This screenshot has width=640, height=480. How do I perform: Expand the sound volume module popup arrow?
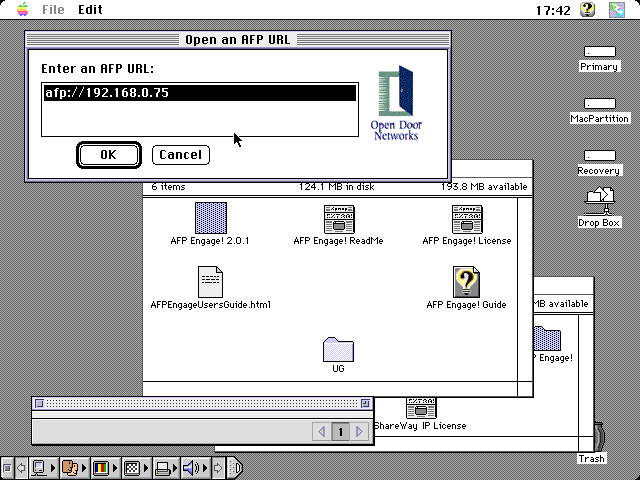click(206, 468)
